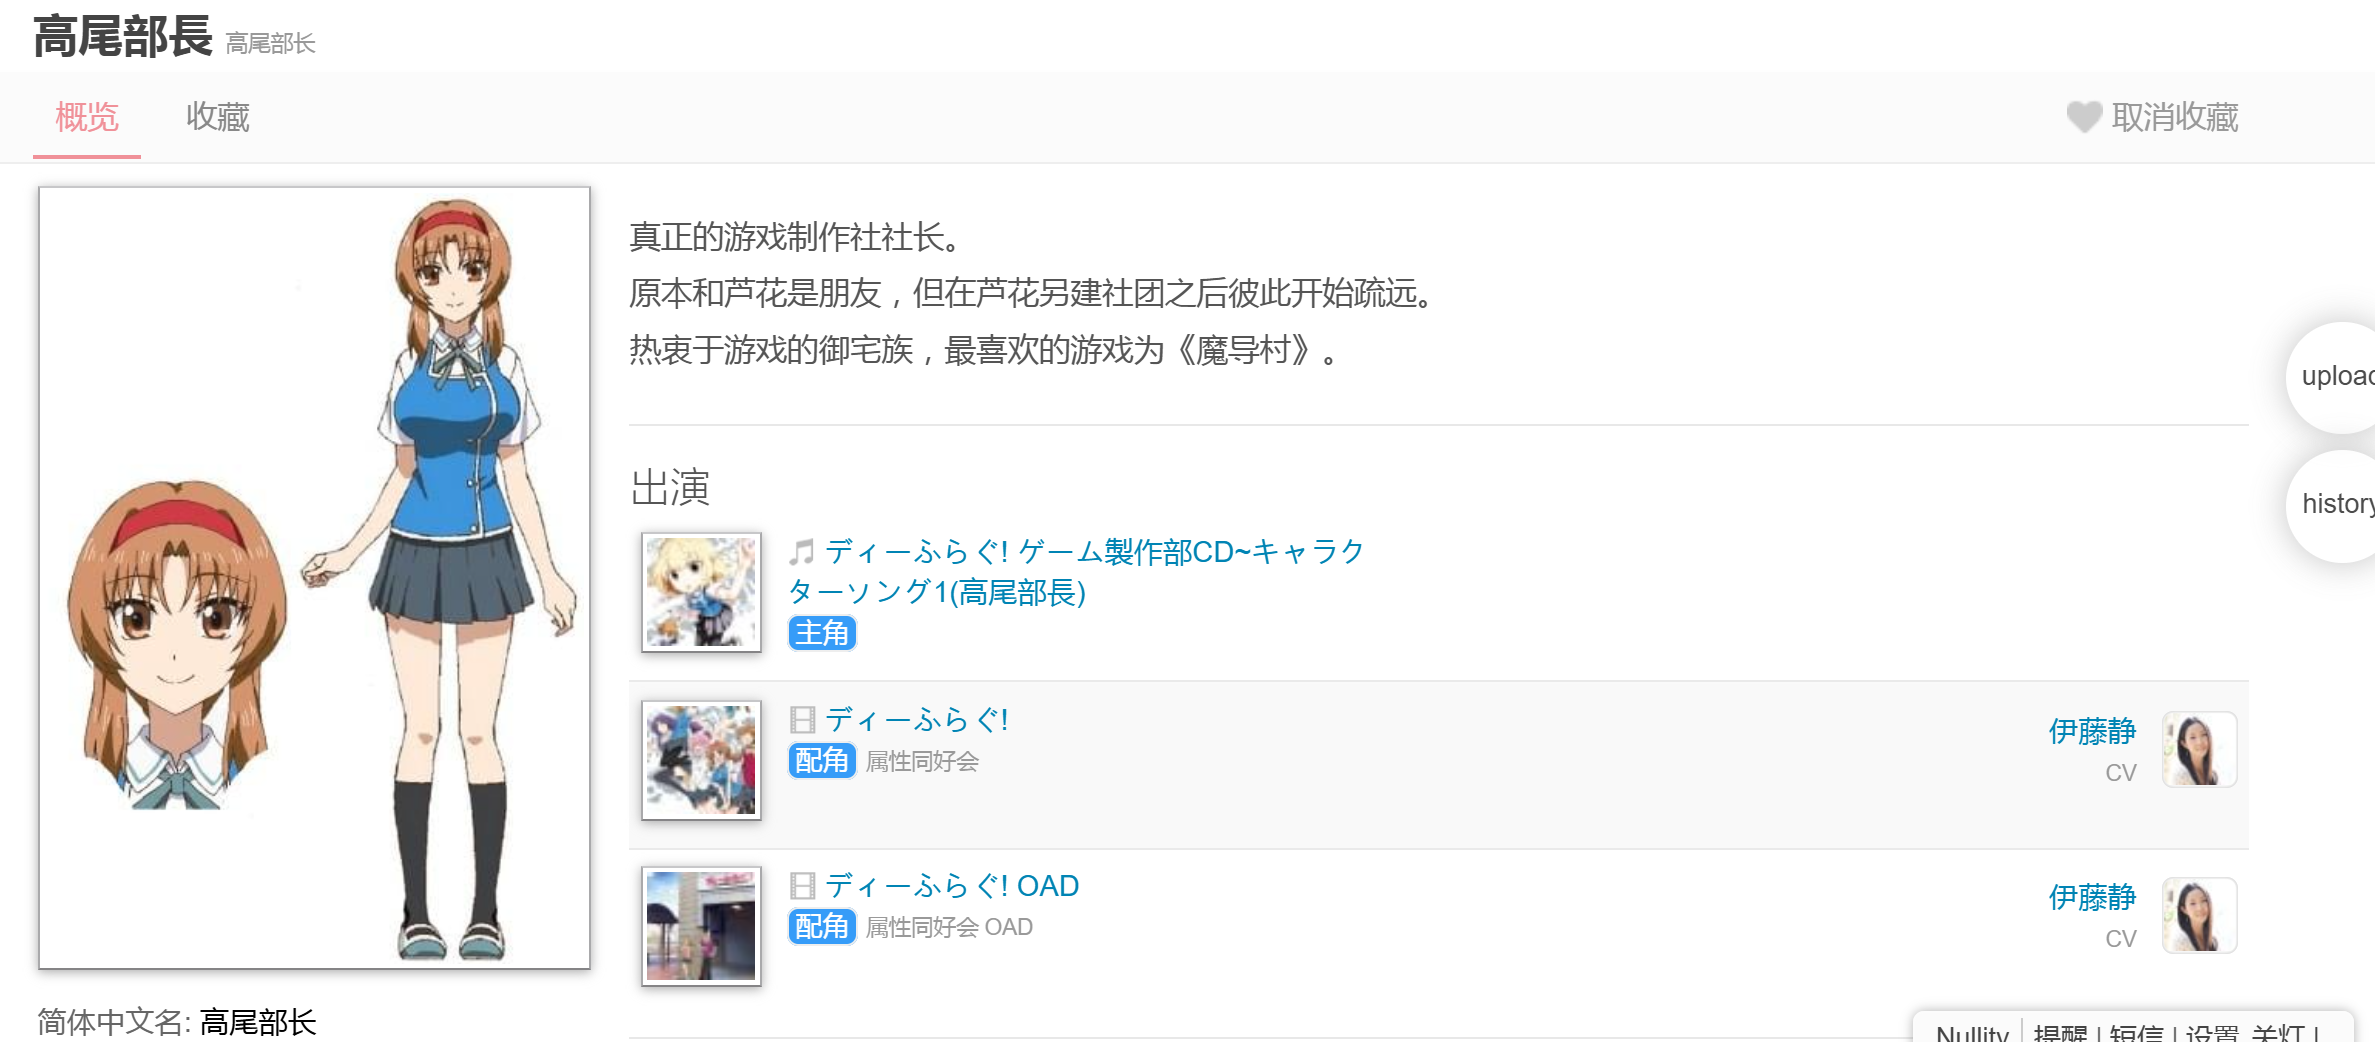Switch to the 收藏 tab

(x=217, y=117)
